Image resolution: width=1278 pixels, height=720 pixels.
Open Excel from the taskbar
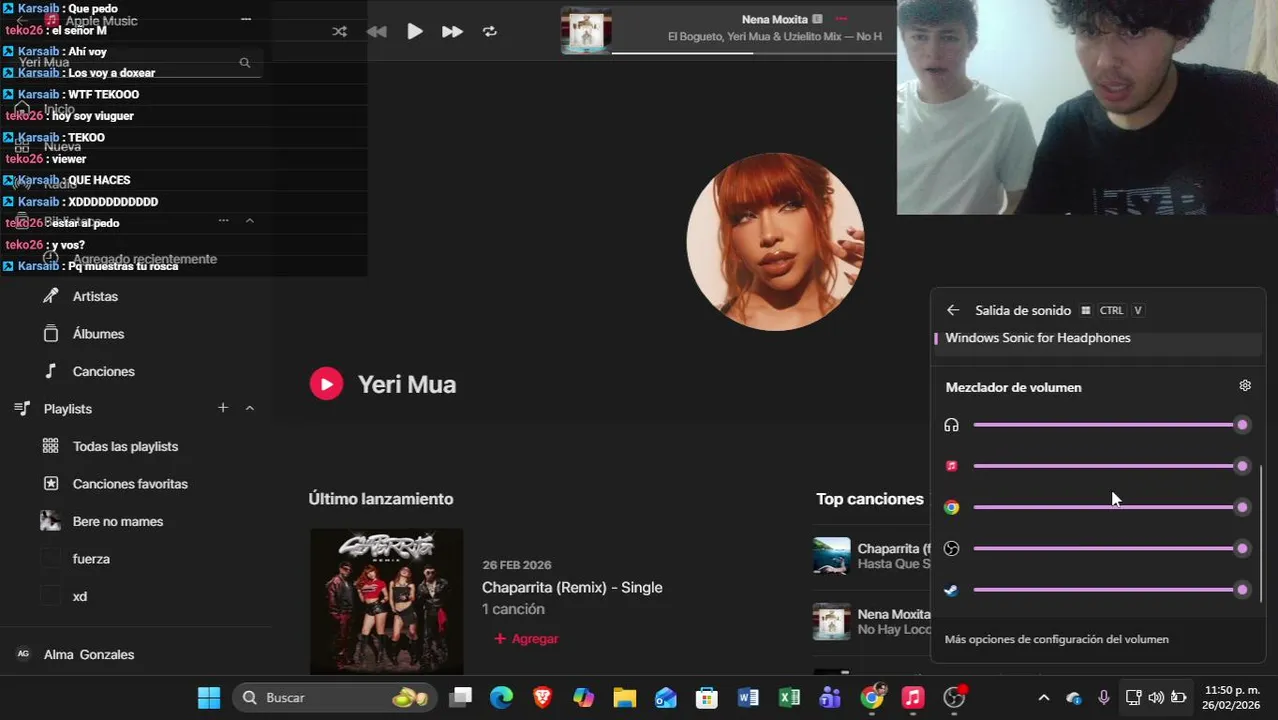click(789, 697)
